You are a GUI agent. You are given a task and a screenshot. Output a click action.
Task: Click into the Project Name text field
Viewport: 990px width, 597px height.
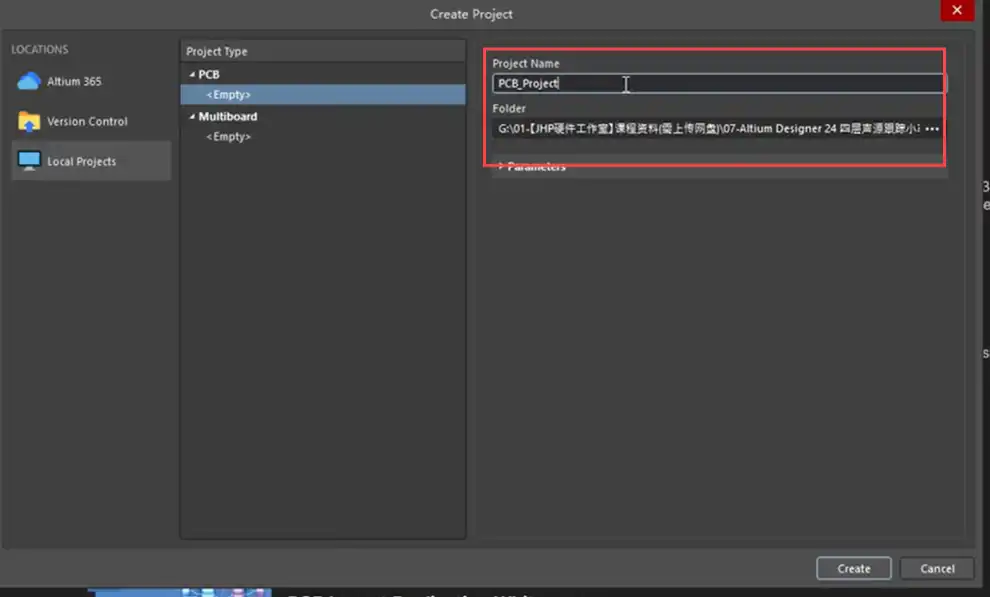(x=718, y=84)
